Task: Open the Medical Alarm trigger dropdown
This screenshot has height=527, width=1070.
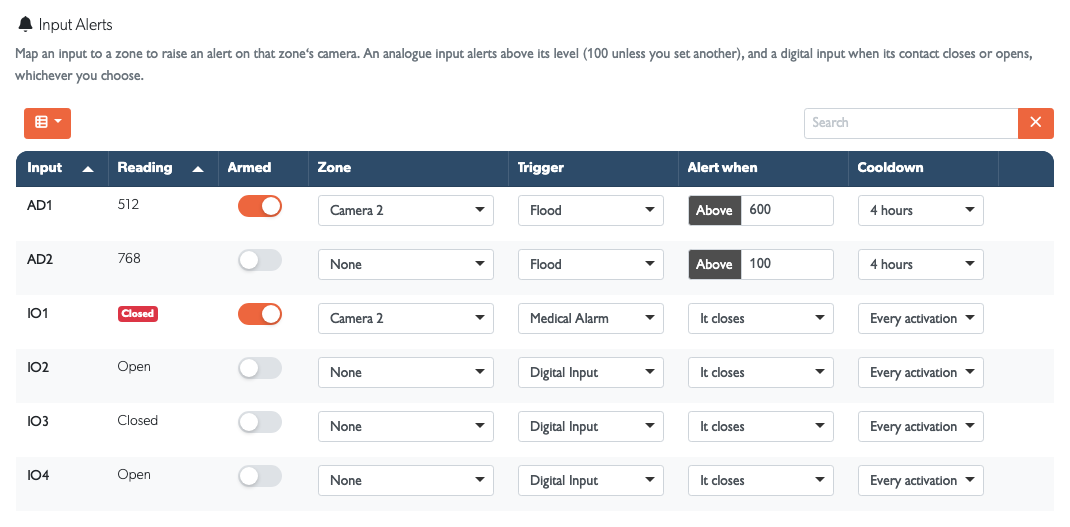Action: click(x=591, y=318)
